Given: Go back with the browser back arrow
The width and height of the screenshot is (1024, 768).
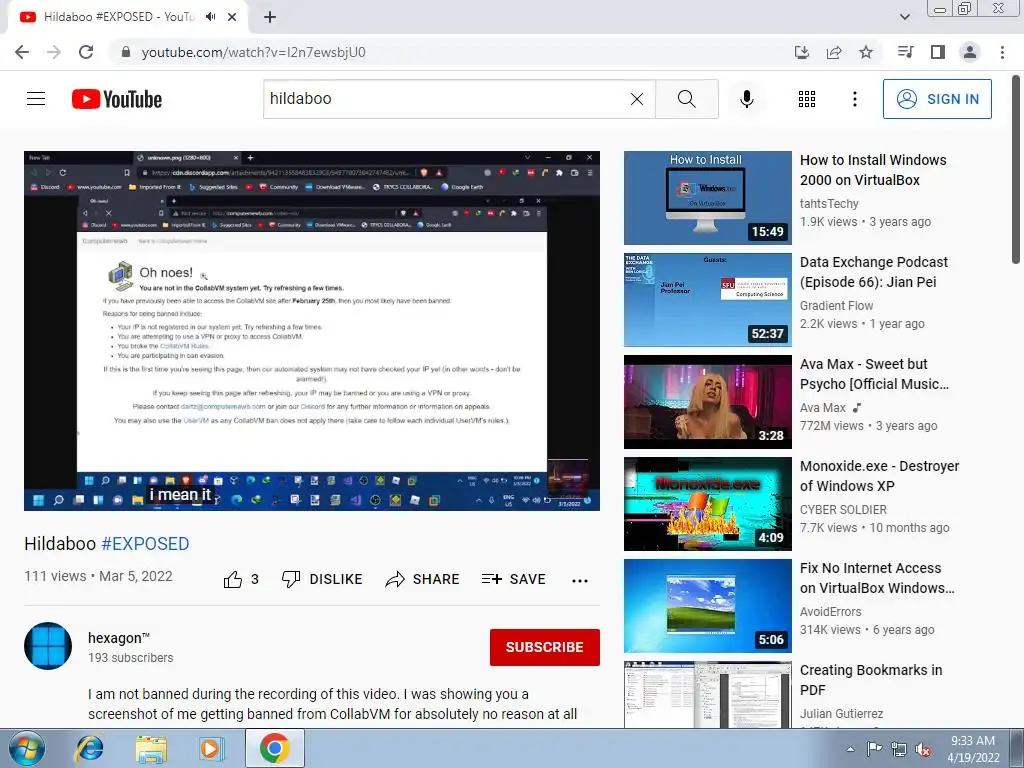Looking at the screenshot, I should pos(22,52).
